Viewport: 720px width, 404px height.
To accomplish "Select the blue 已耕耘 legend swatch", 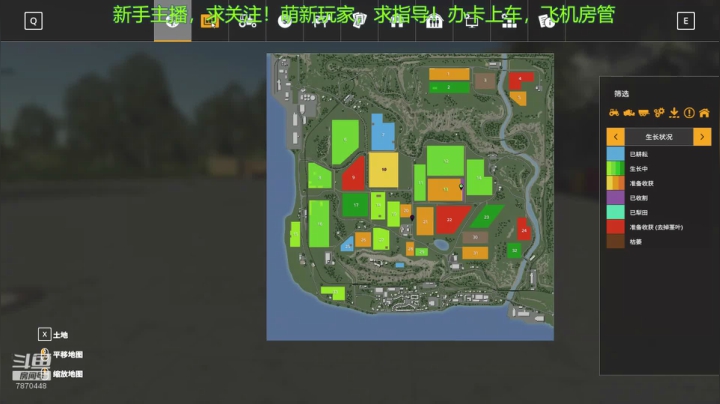I will pos(615,154).
